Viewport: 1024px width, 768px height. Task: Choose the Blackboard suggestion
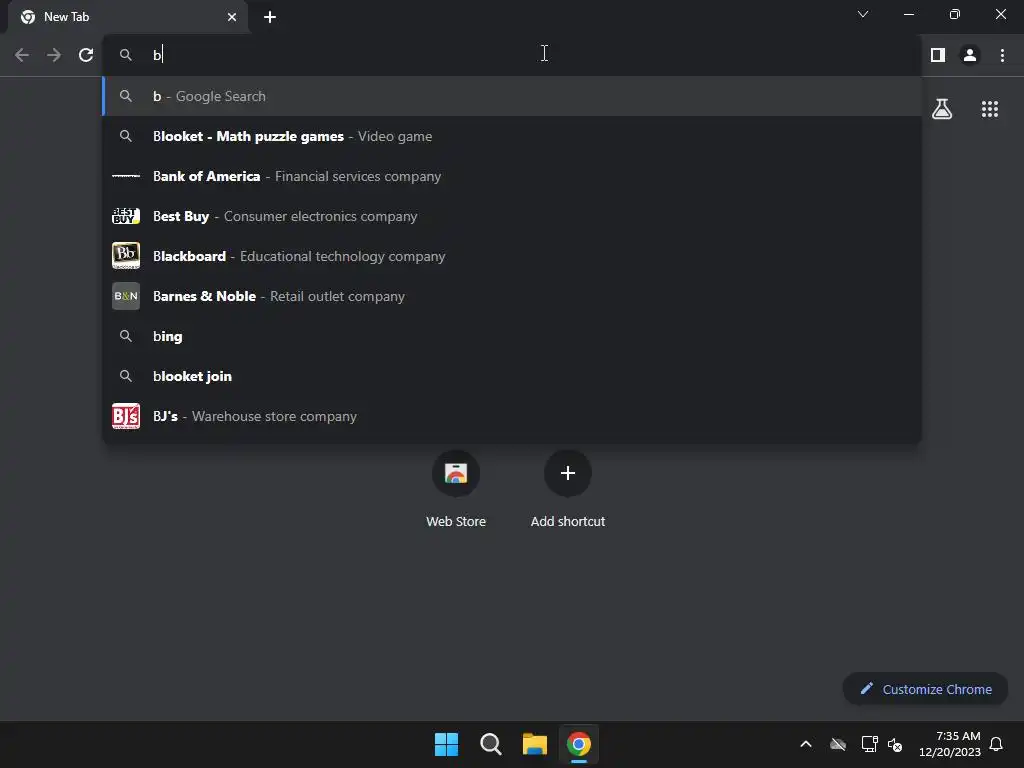(512, 256)
